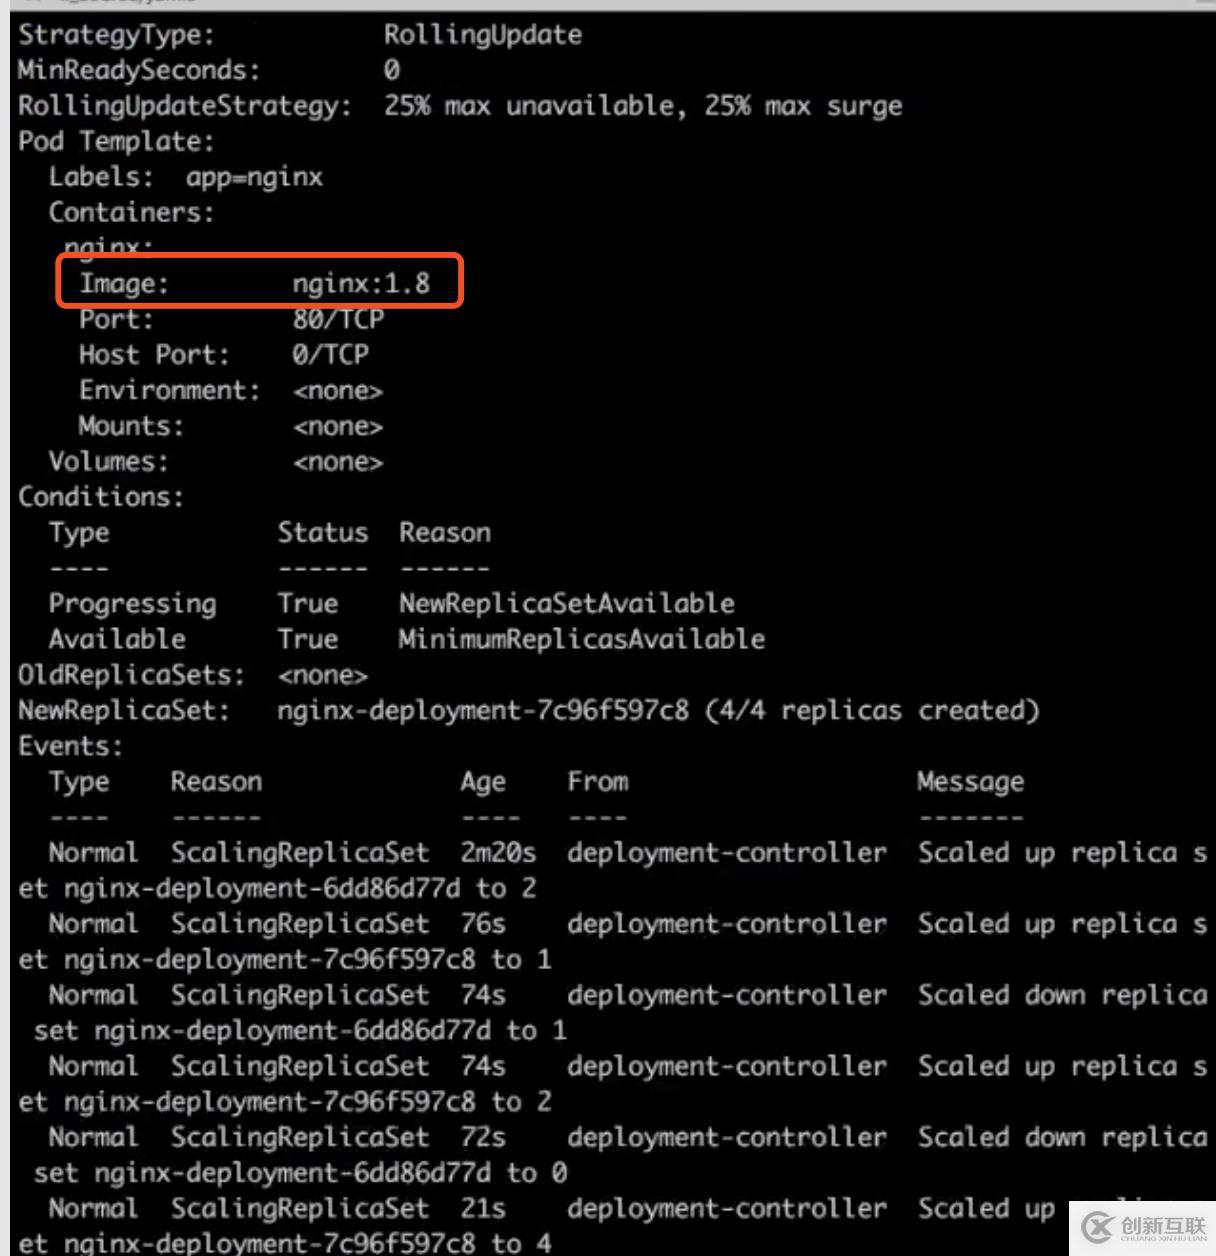
Task: Click the Age column header
Action: (483, 782)
